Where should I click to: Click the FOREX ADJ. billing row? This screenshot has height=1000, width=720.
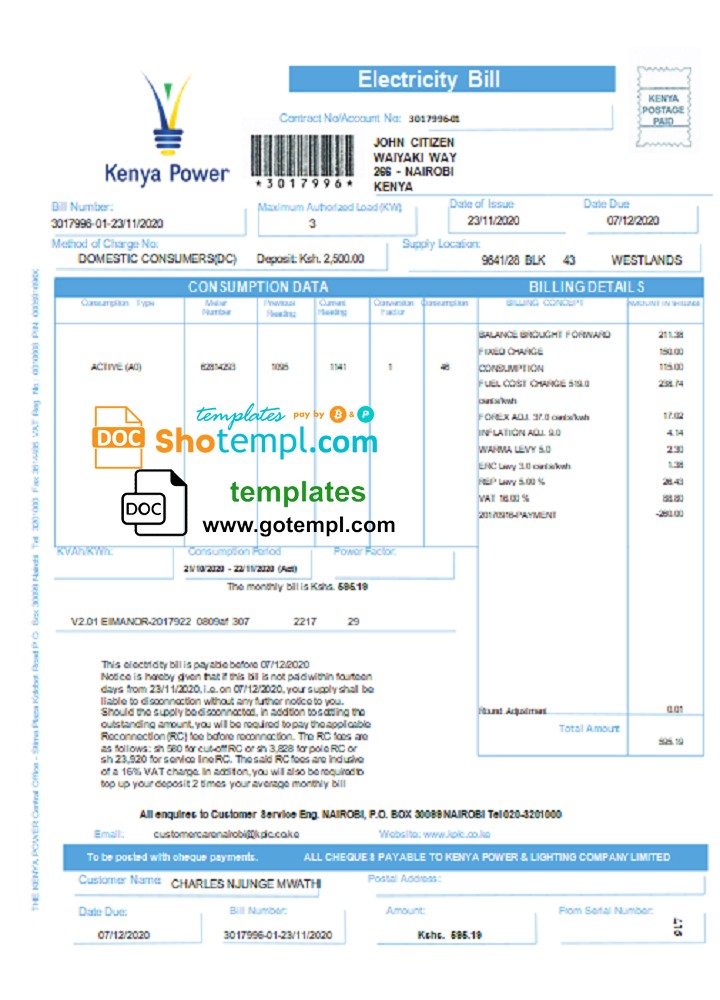(x=581, y=416)
